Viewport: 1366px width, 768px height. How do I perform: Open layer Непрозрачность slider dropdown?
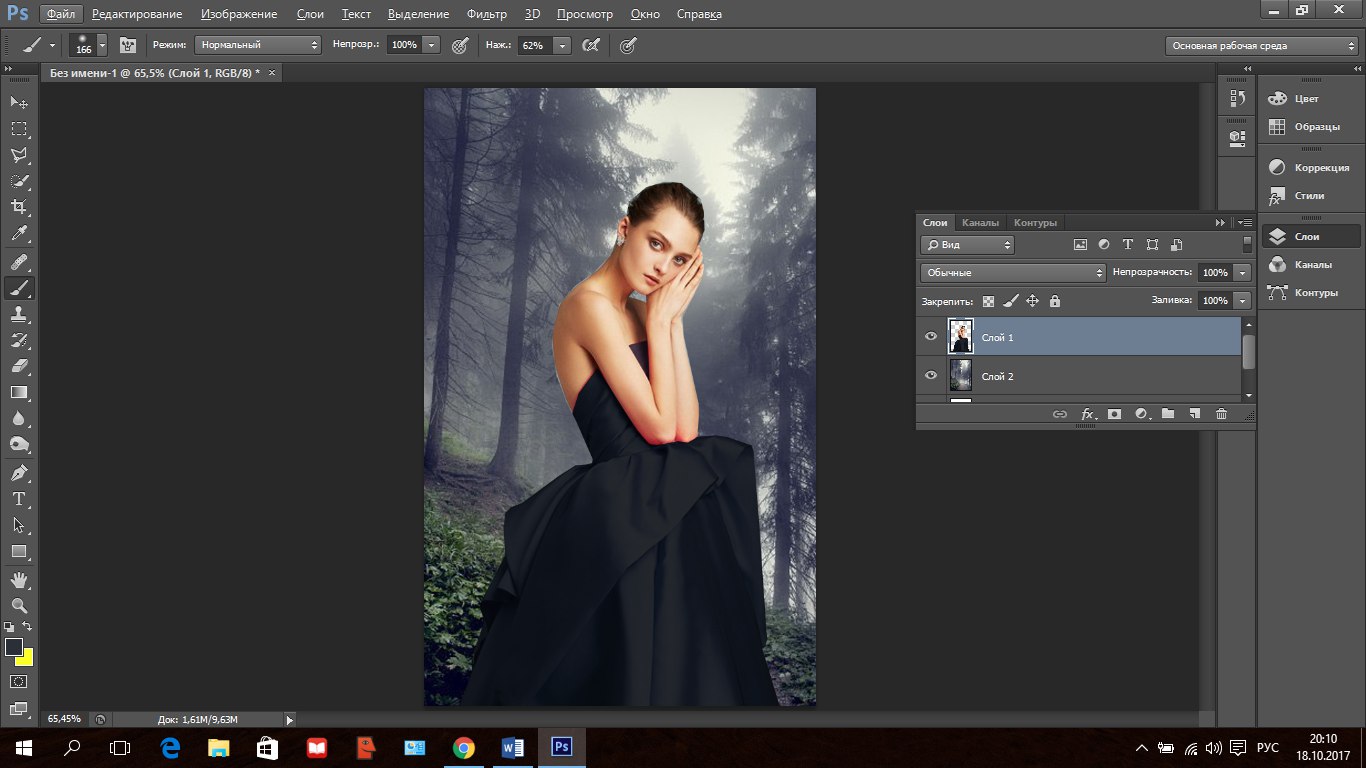1243,272
